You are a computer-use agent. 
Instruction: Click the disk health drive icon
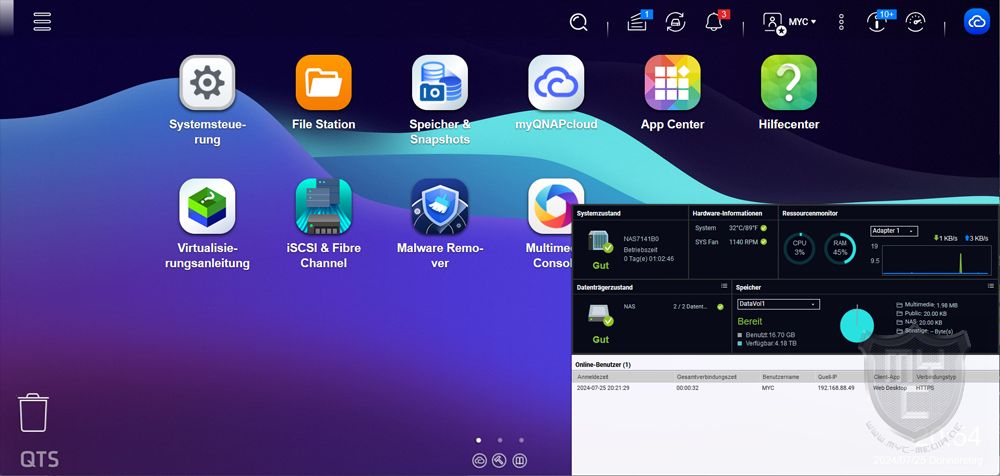click(600, 315)
